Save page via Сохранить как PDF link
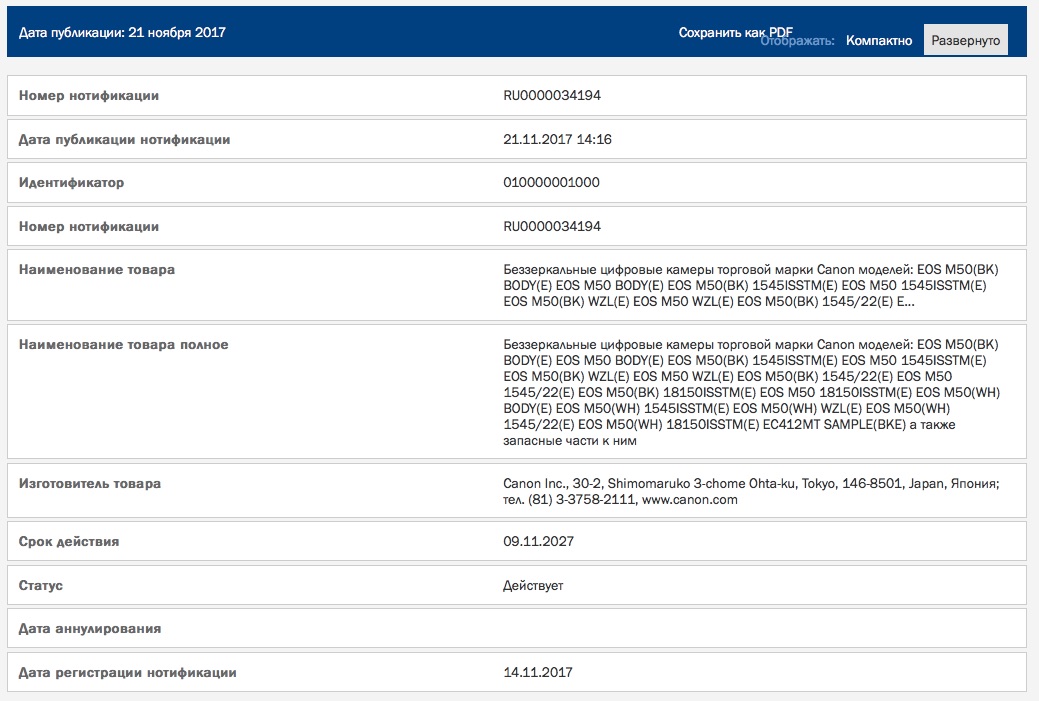 coord(736,32)
